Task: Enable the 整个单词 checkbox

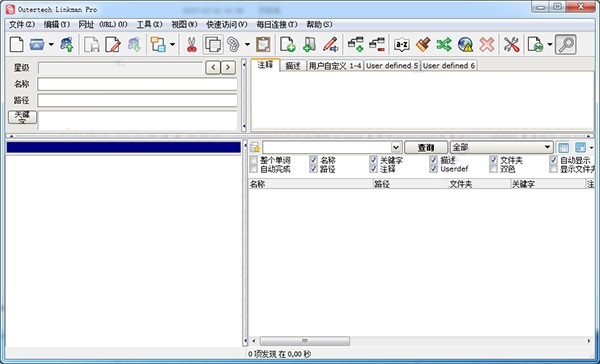Action: 254,160
